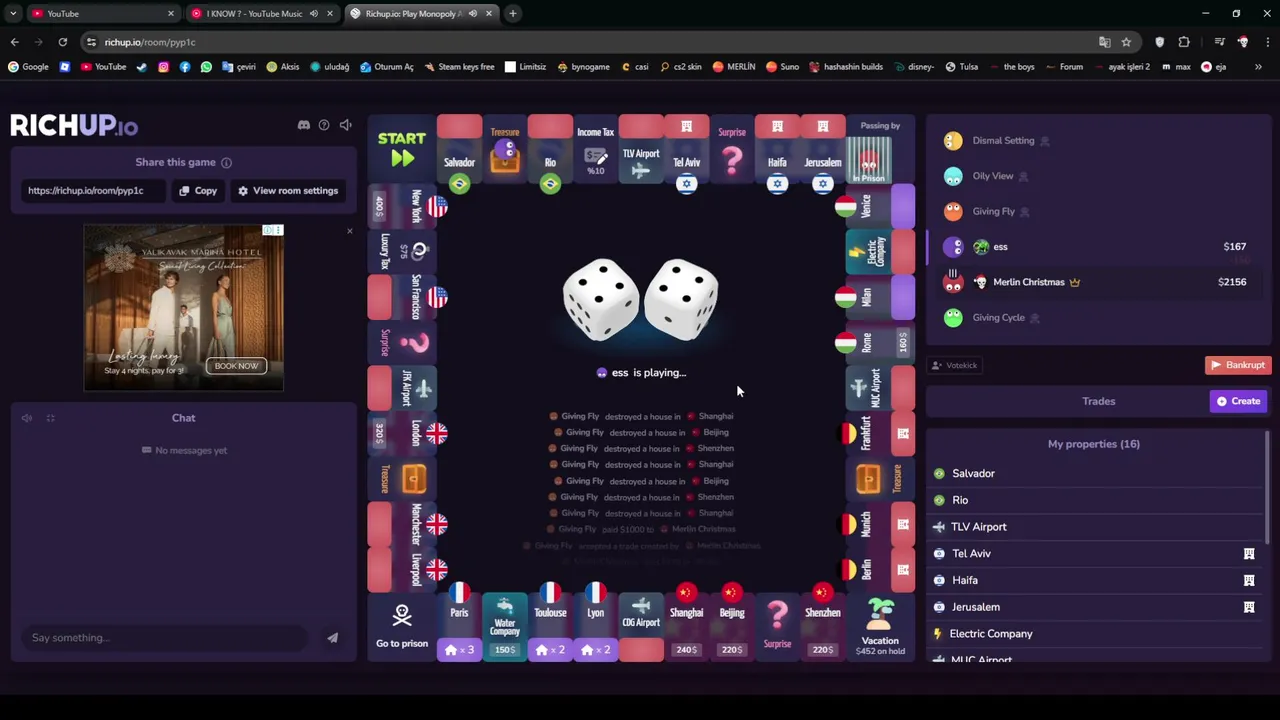Screen dimensions: 1280x720
Task: Click the START corner tile
Action: click(x=402, y=149)
